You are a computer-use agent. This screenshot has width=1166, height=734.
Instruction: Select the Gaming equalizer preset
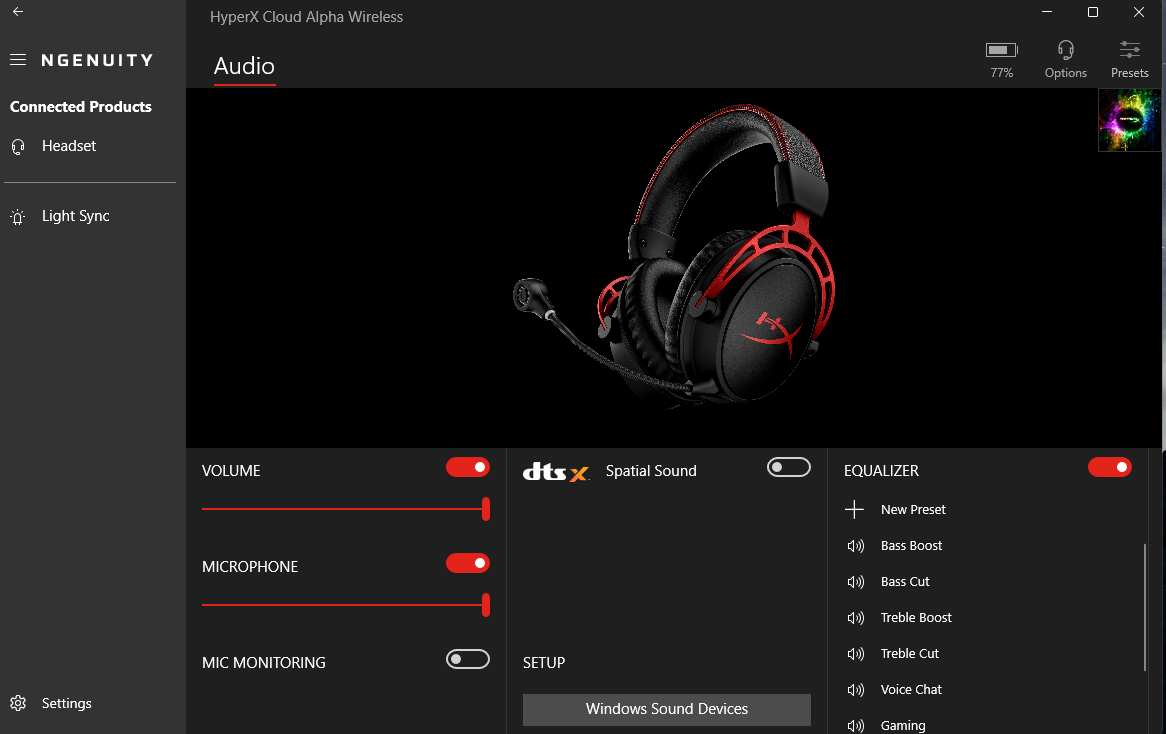tap(903, 726)
